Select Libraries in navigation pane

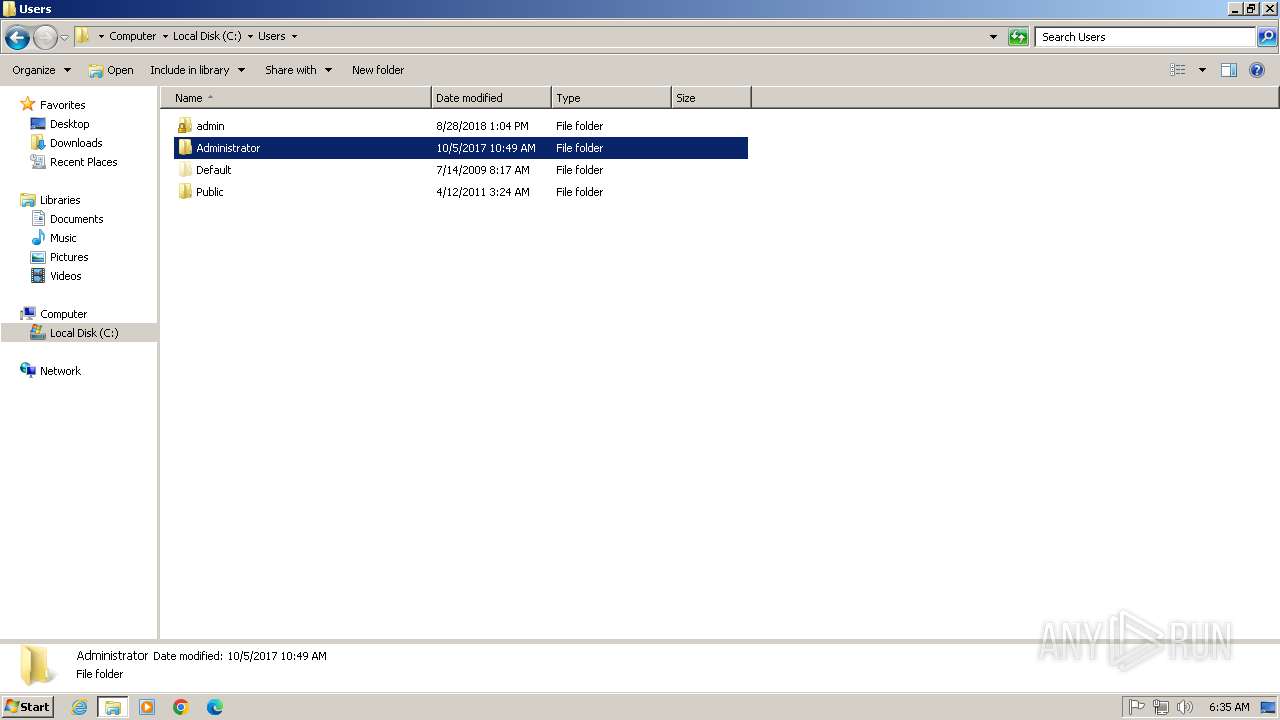[x=60, y=200]
